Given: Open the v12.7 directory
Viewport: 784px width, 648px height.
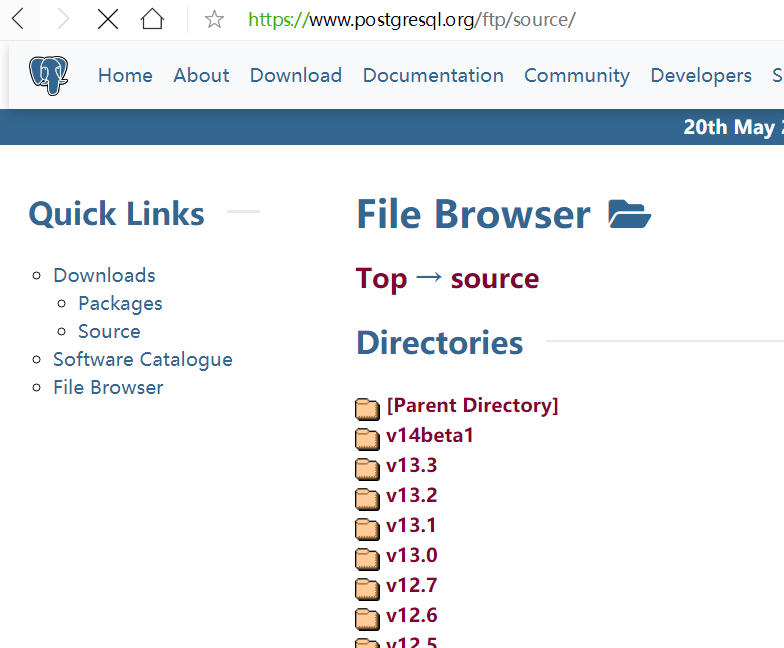Looking at the screenshot, I should 412,586.
